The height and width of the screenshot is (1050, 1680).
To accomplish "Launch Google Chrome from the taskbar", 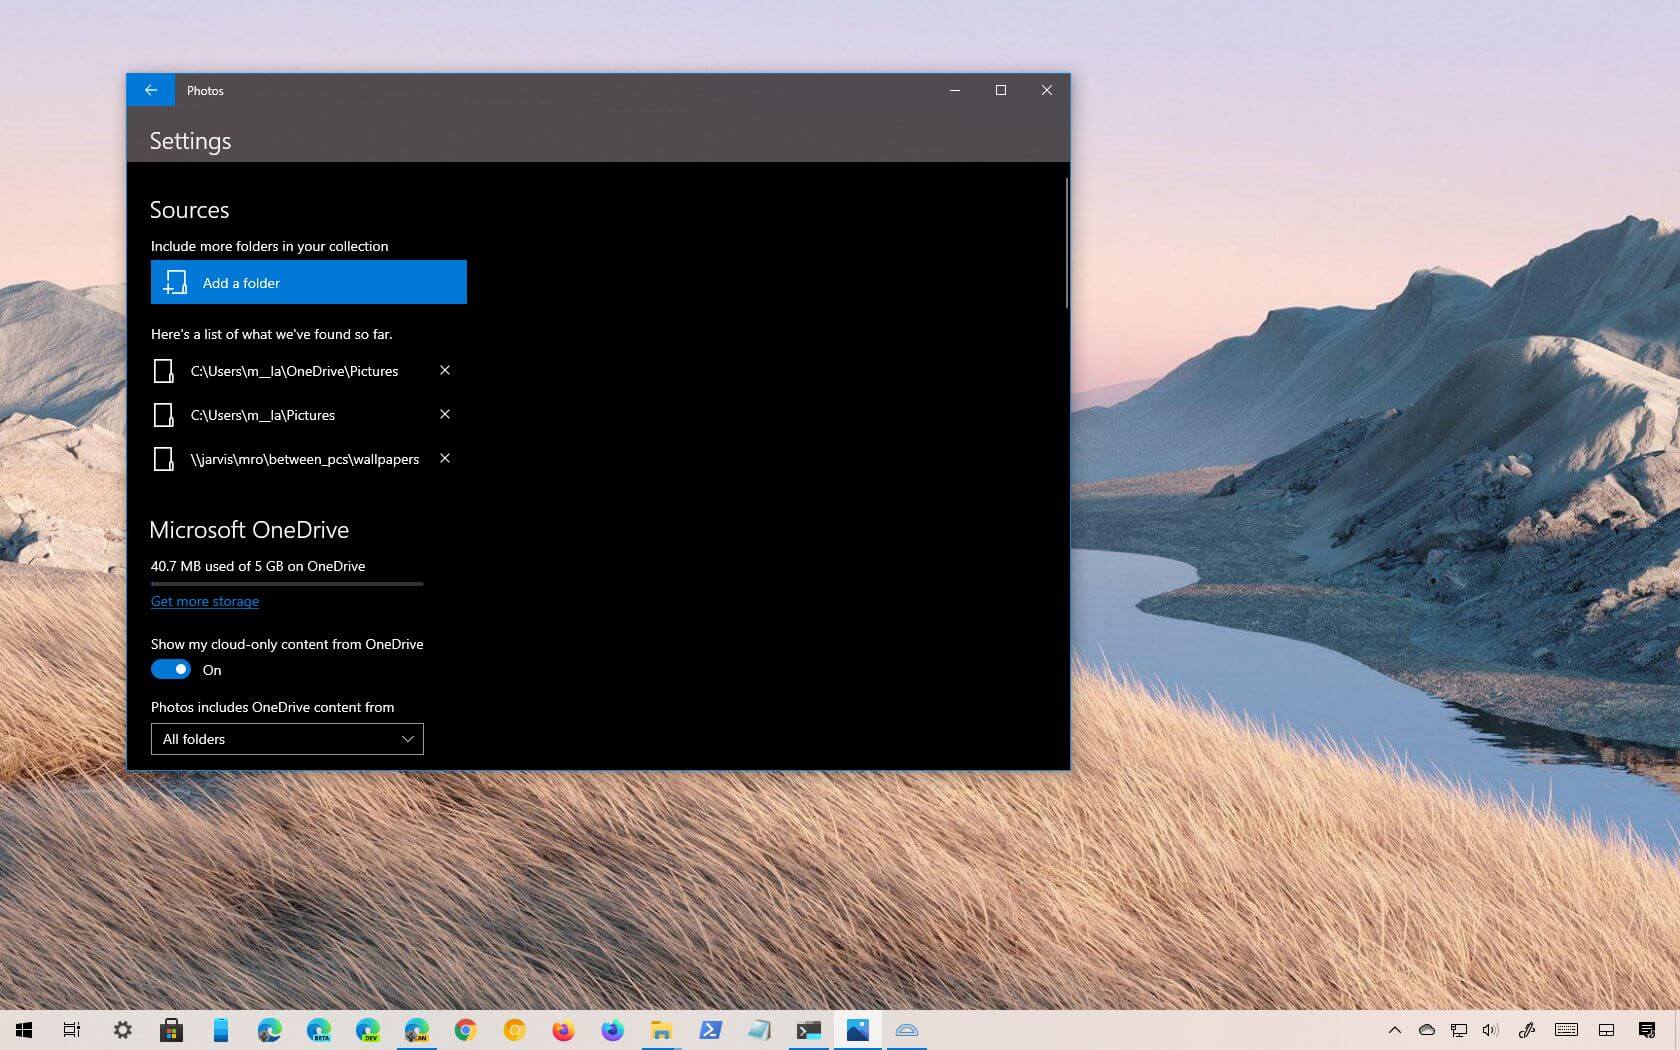I will pos(465,1030).
